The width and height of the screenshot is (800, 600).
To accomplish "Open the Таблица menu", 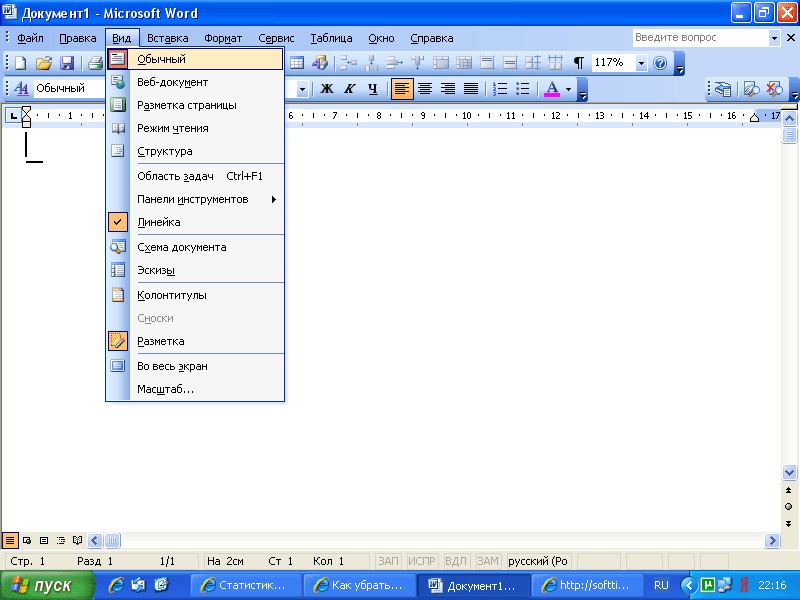I will (331, 38).
